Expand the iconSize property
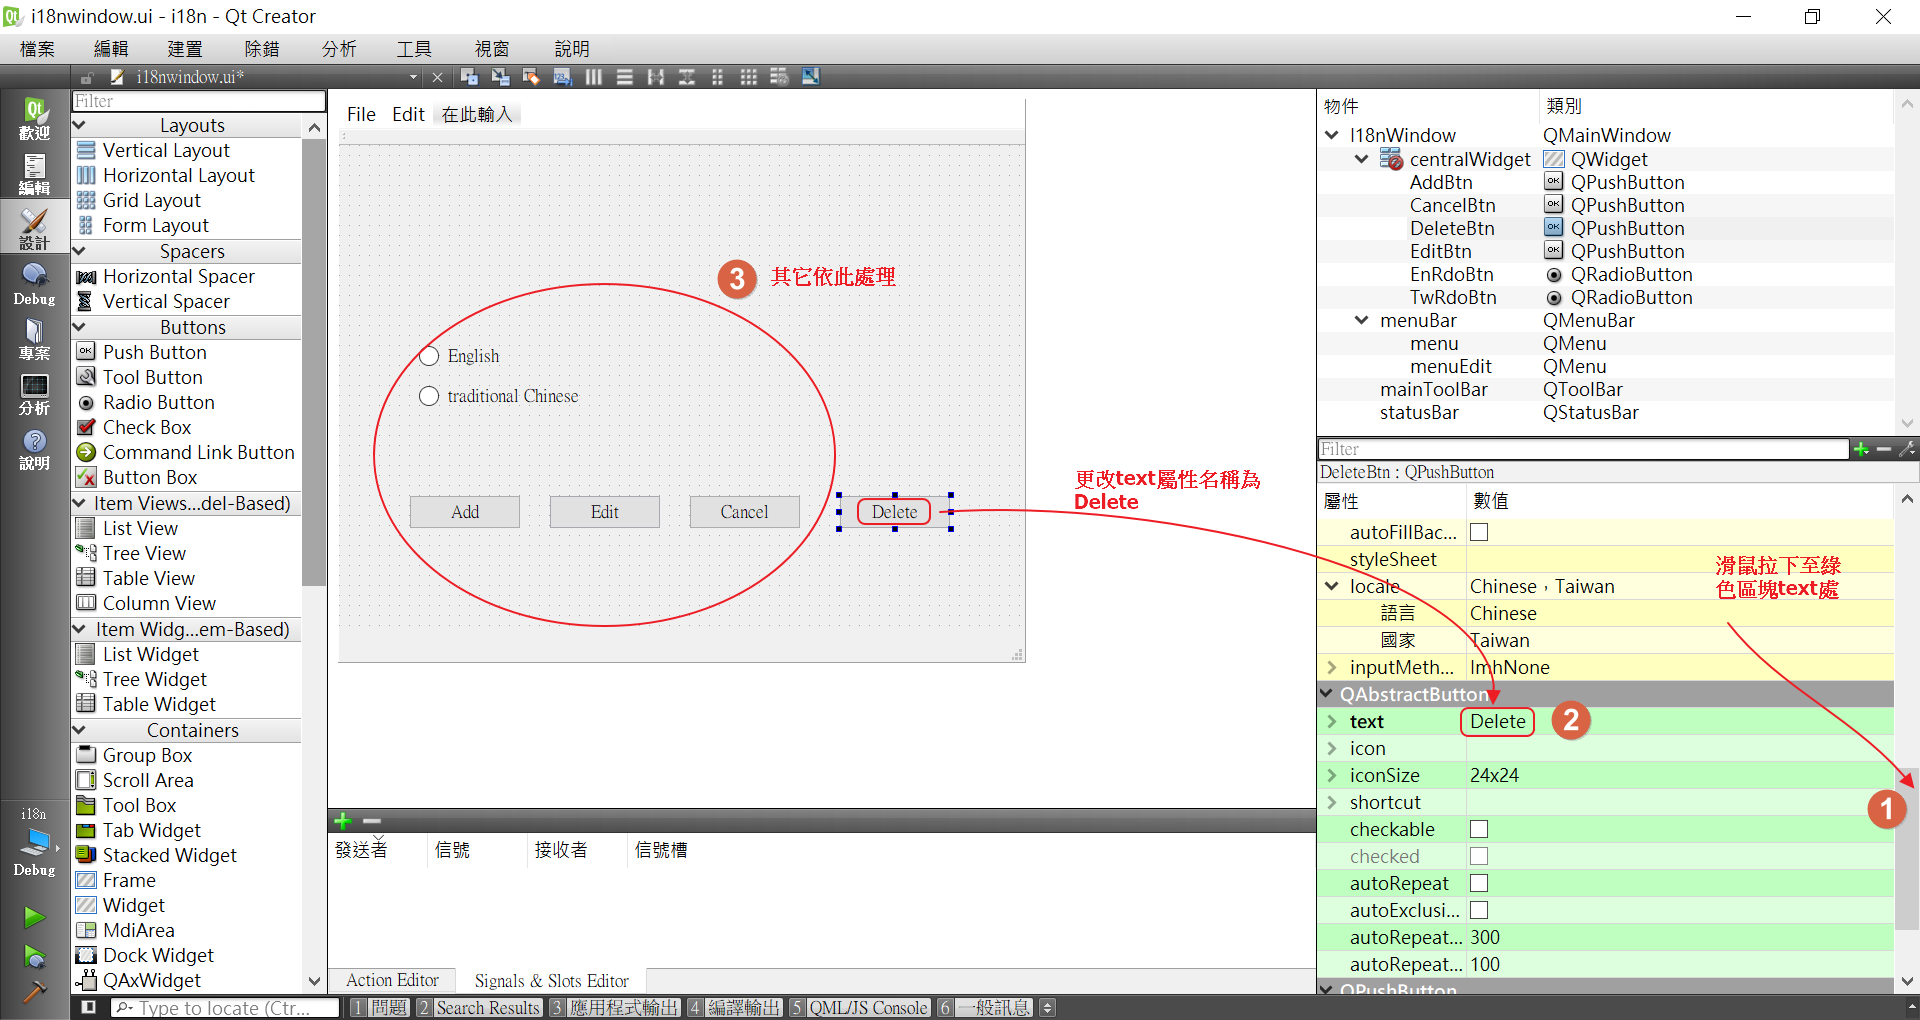 click(1332, 775)
